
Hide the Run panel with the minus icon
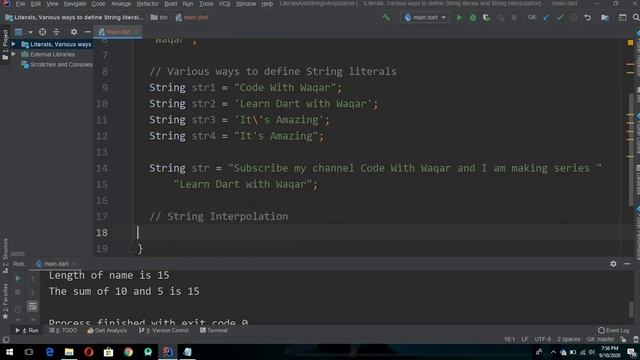coord(627,264)
